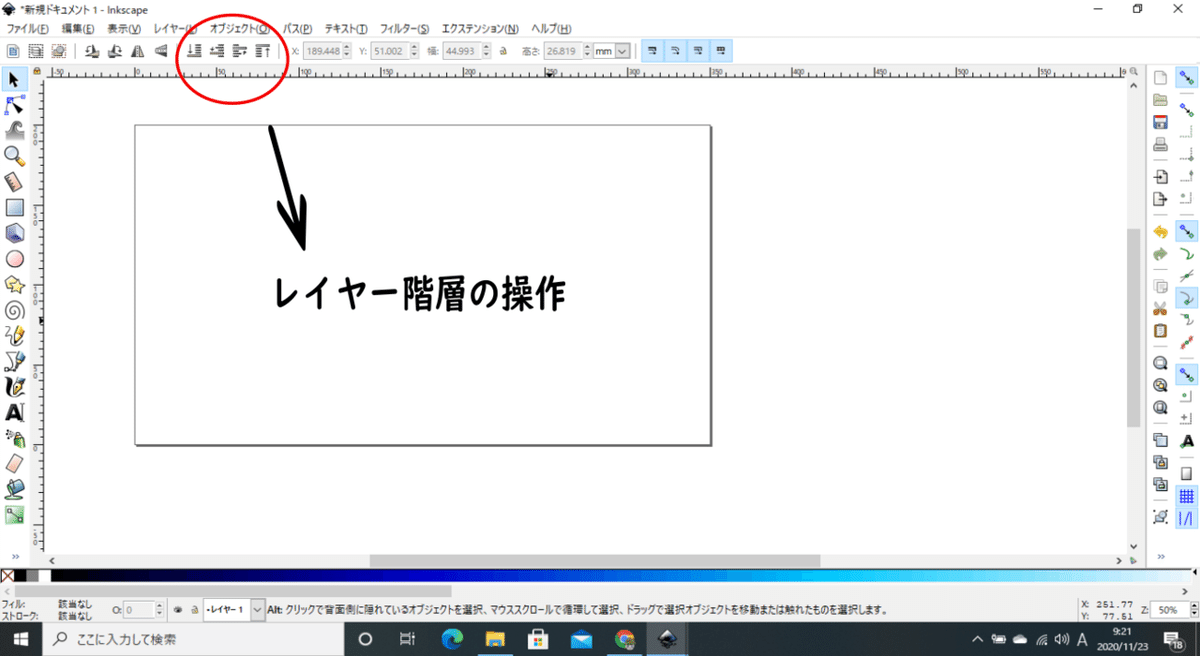This screenshot has height=656, width=1200.
Task: Cut selection with scissors icon
Action: (1160, 308)
